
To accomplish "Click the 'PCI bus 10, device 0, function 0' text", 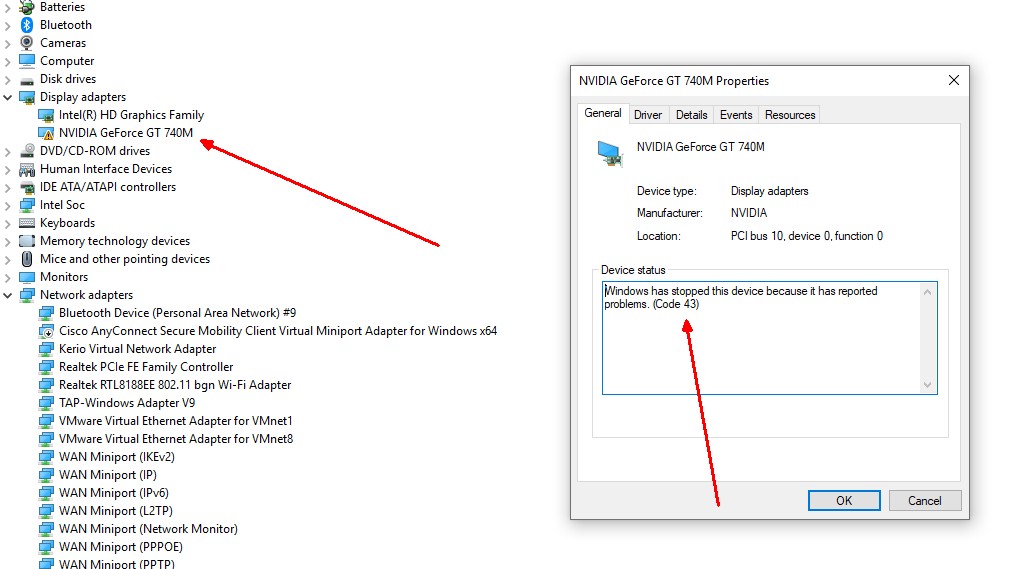I will point(806,236).
